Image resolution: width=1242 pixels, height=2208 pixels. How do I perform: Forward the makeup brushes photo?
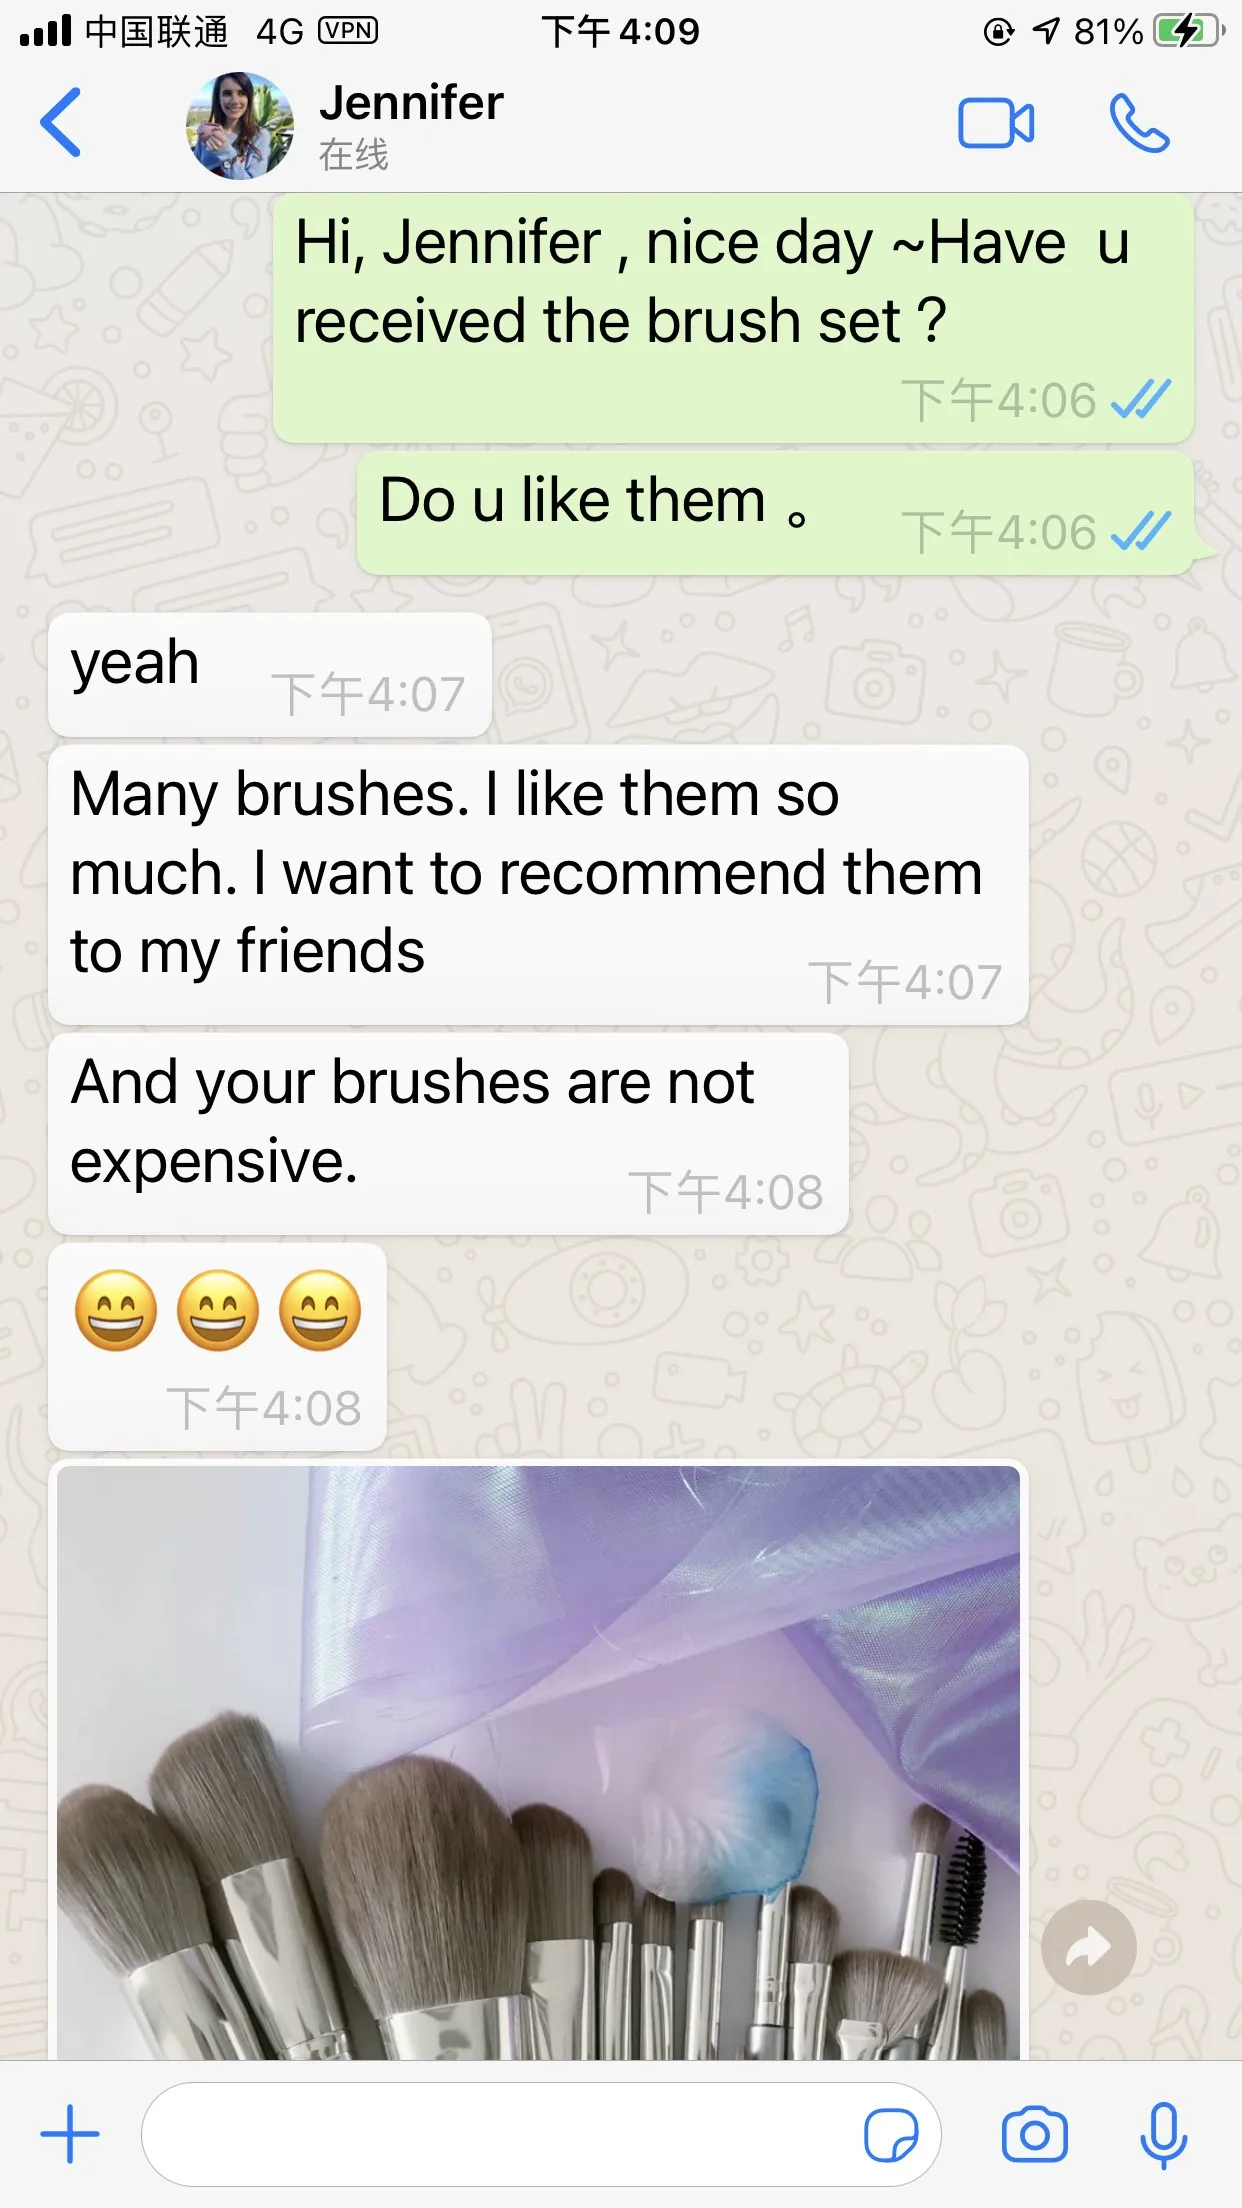click(1088, 1947)
